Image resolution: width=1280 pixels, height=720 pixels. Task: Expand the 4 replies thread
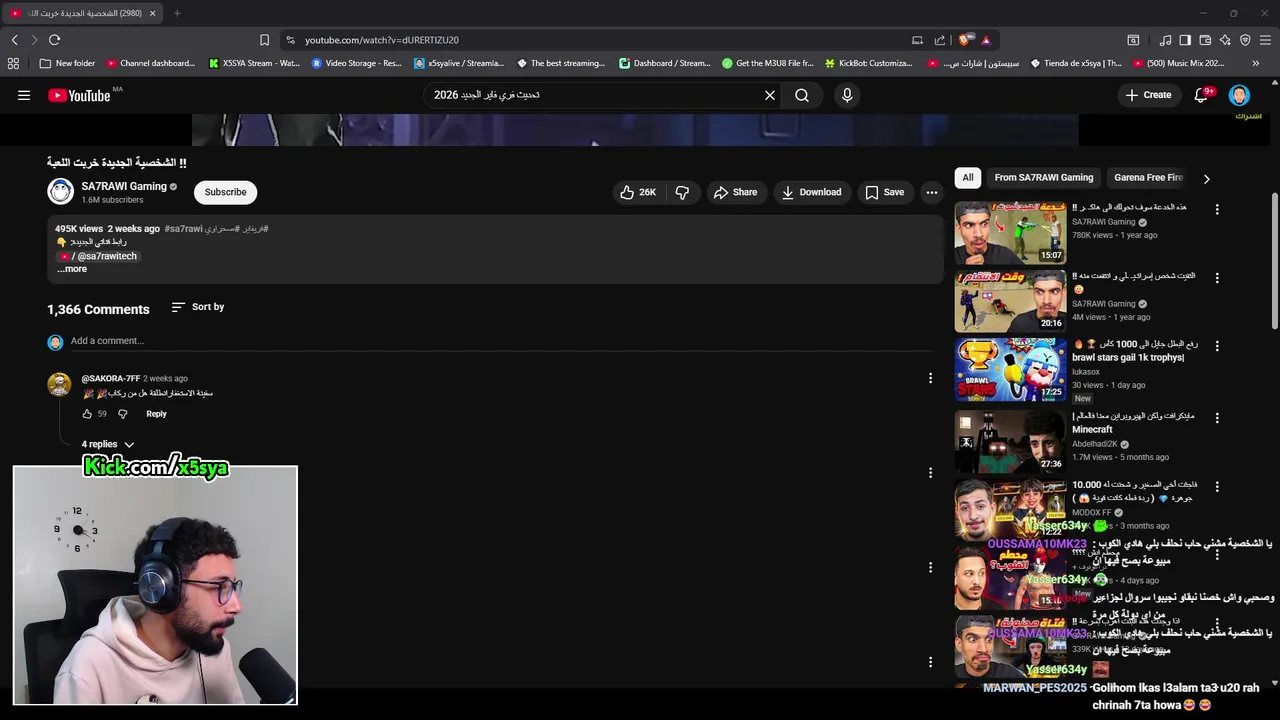(x=108, y=444)
